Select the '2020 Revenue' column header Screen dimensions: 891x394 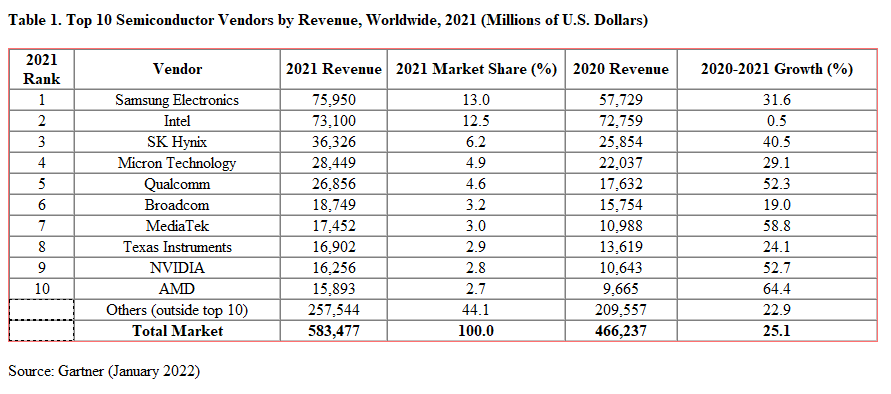(621, 69)
